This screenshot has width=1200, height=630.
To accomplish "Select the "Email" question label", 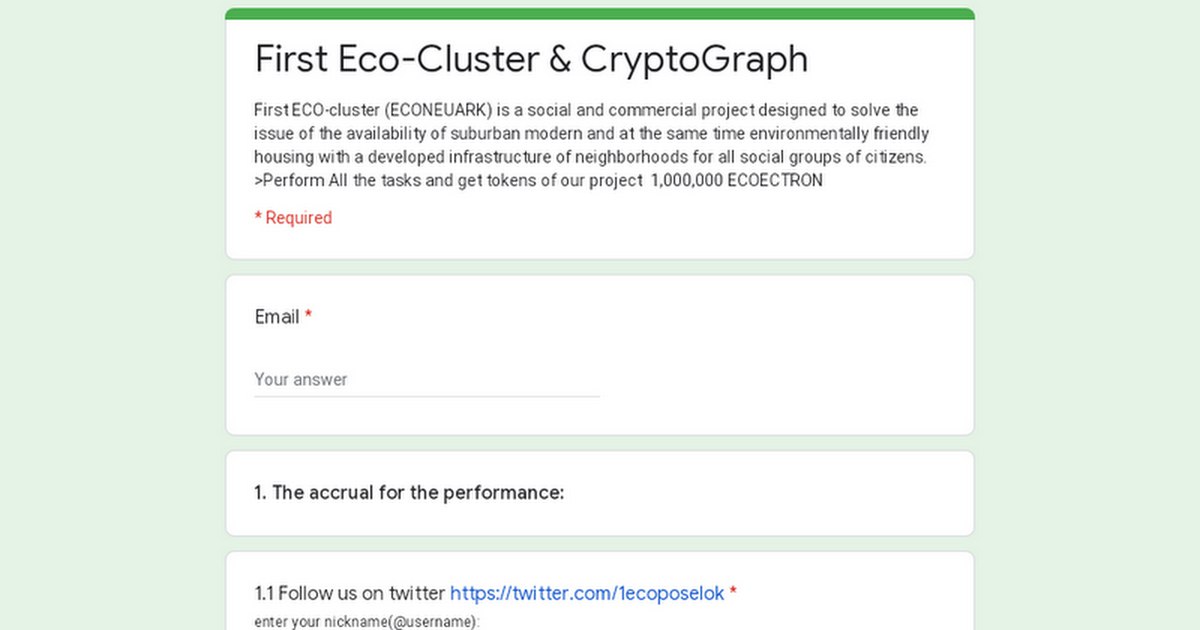I will click(277, 317).
